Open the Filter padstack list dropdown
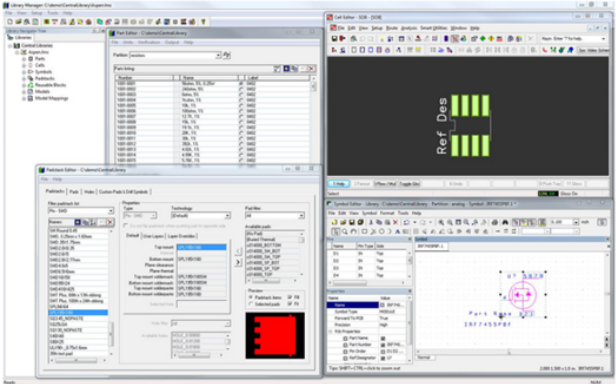Screen dimensions: 616x384 [111, 211]
